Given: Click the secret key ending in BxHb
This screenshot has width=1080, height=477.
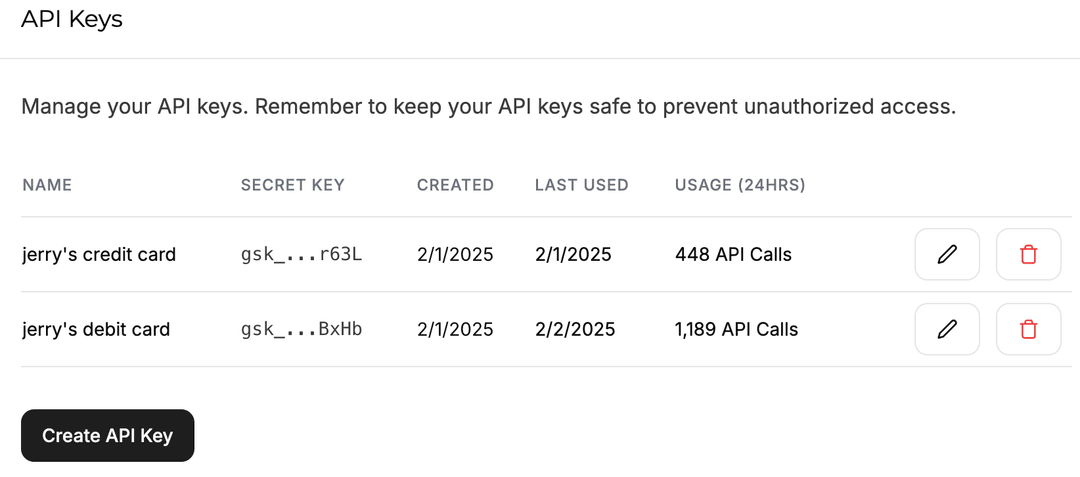Looking at the screenshot, I should point(301,329).
